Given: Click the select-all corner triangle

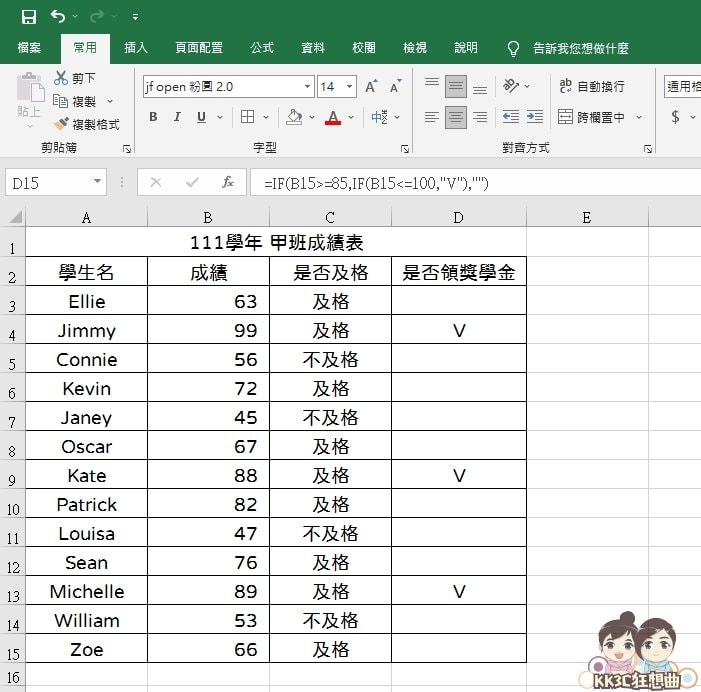Looking at the screenshot, I should [15, 217].
